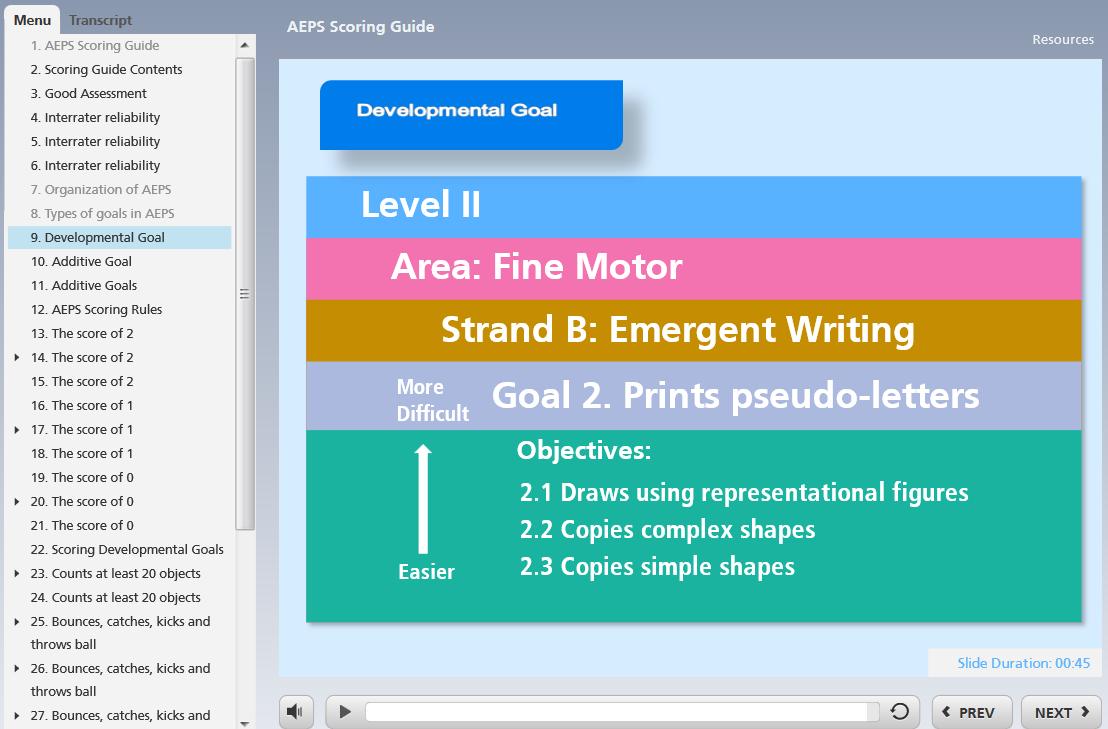Open slide 25. Bounces, catches, kicks and throws ball

point(120,633)
